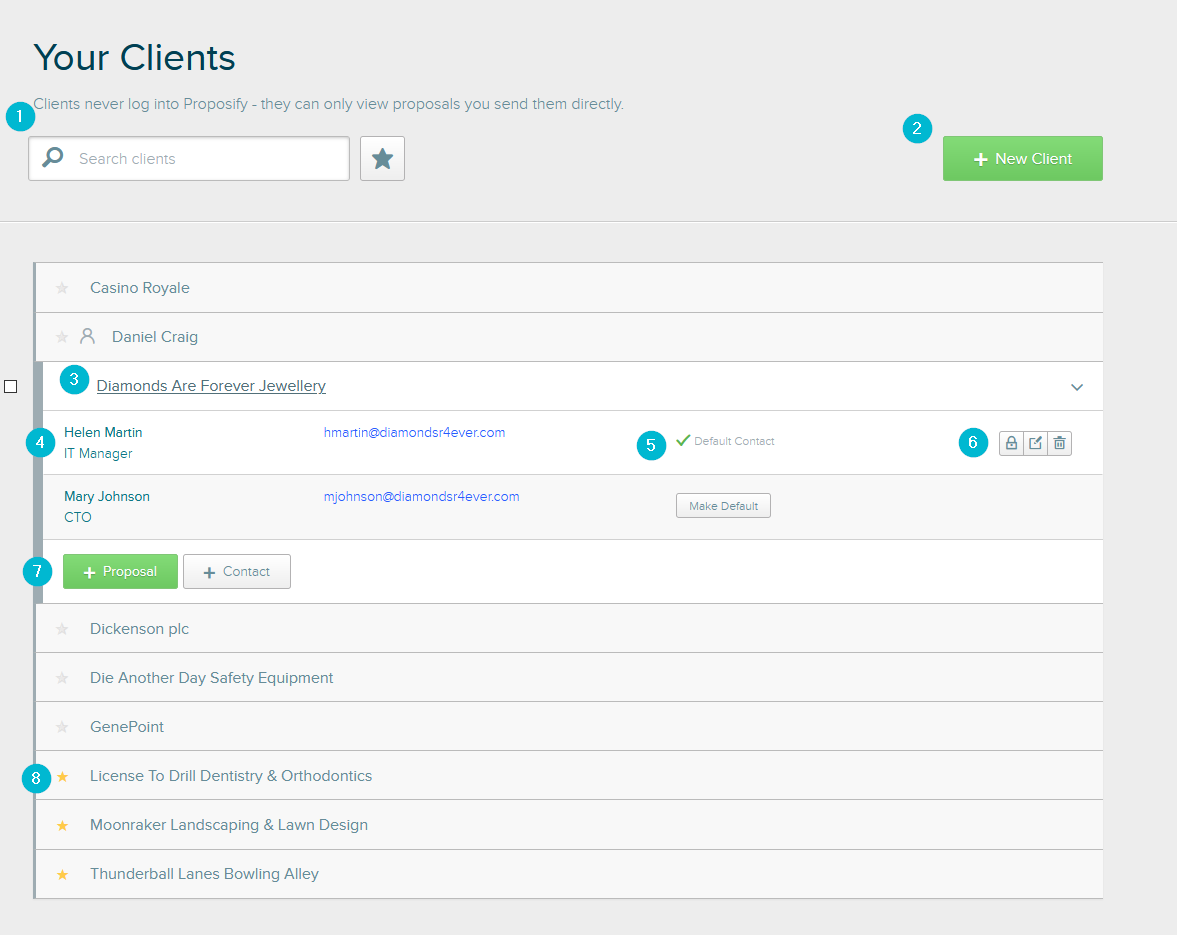1177x935 pixels.
Task: Expand License To Drill Dentistry row
Action: pyautogui.click(x=569, y=775)
